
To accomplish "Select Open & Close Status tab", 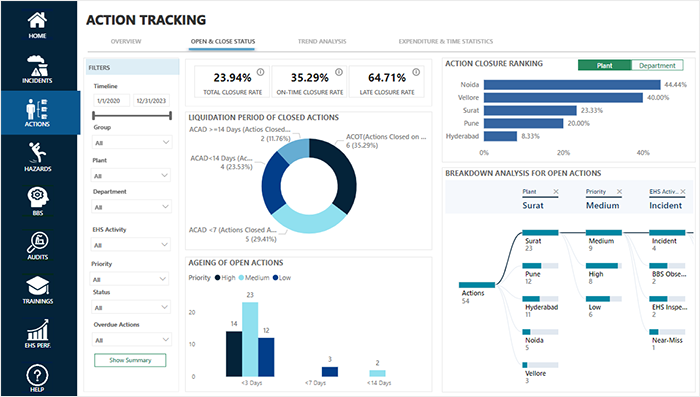I will tap(223, 42).
